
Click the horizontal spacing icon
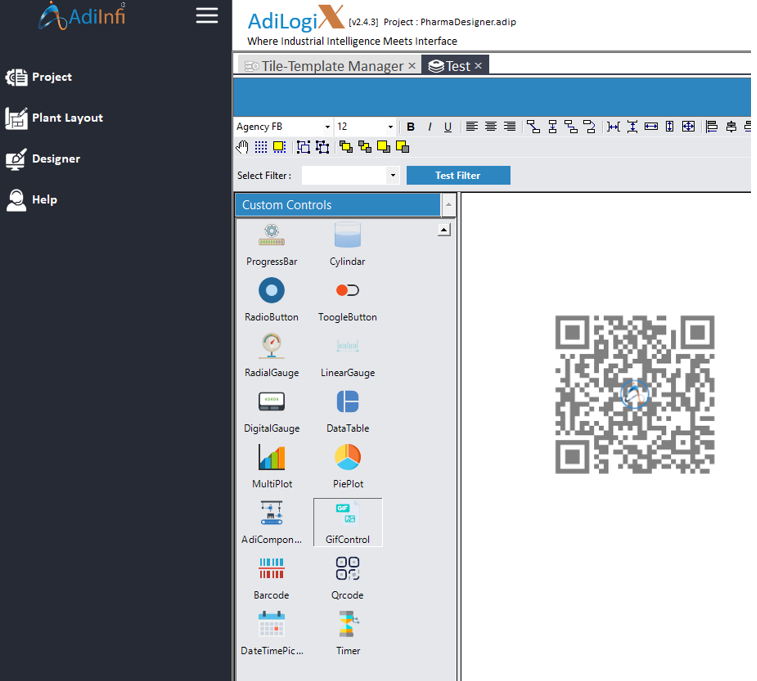point(613,126)
